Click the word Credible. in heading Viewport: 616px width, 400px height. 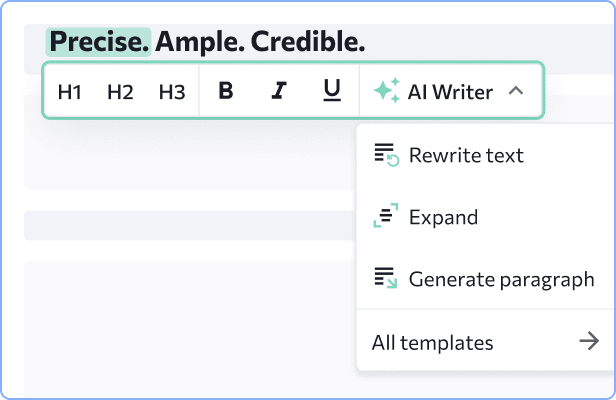pos(308,42)
